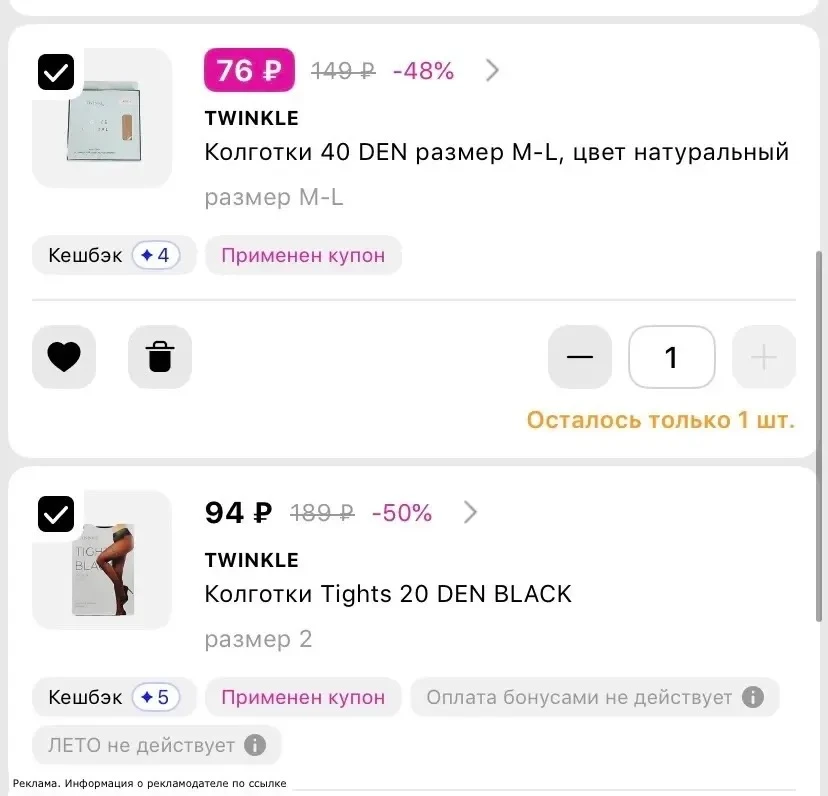Delete the item with the trash icon
Screen dimensions: 828x796
tap(160, 357)
